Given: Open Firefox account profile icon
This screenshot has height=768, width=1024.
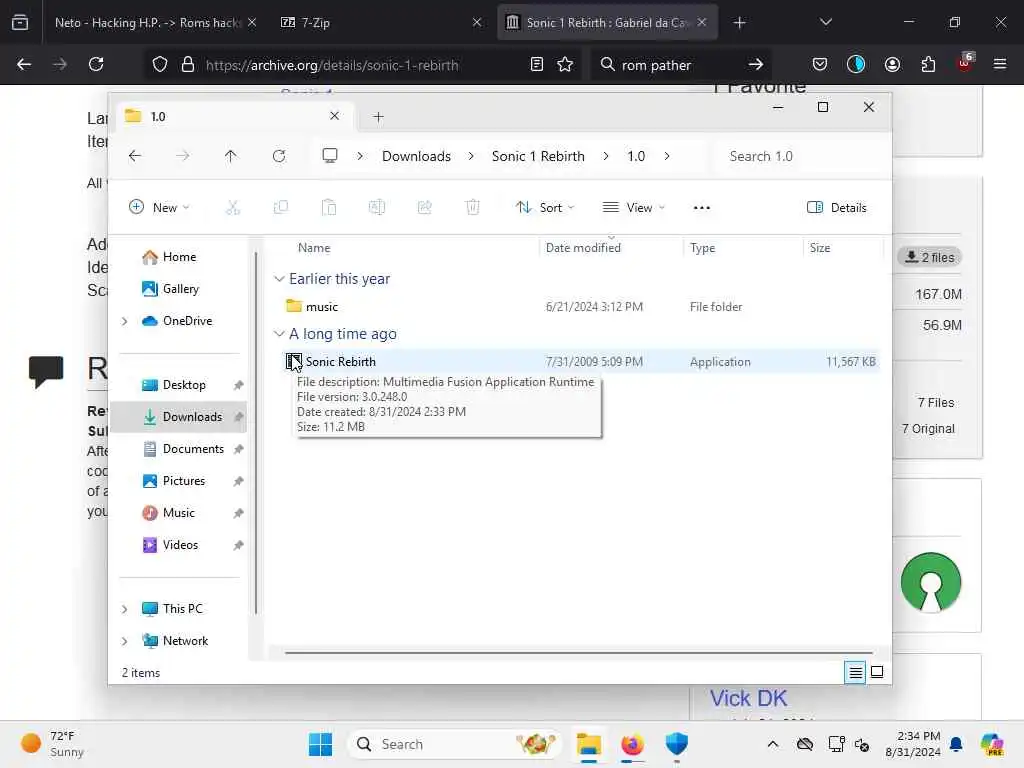Looking at the screenshot, I should tap(892, 64).
